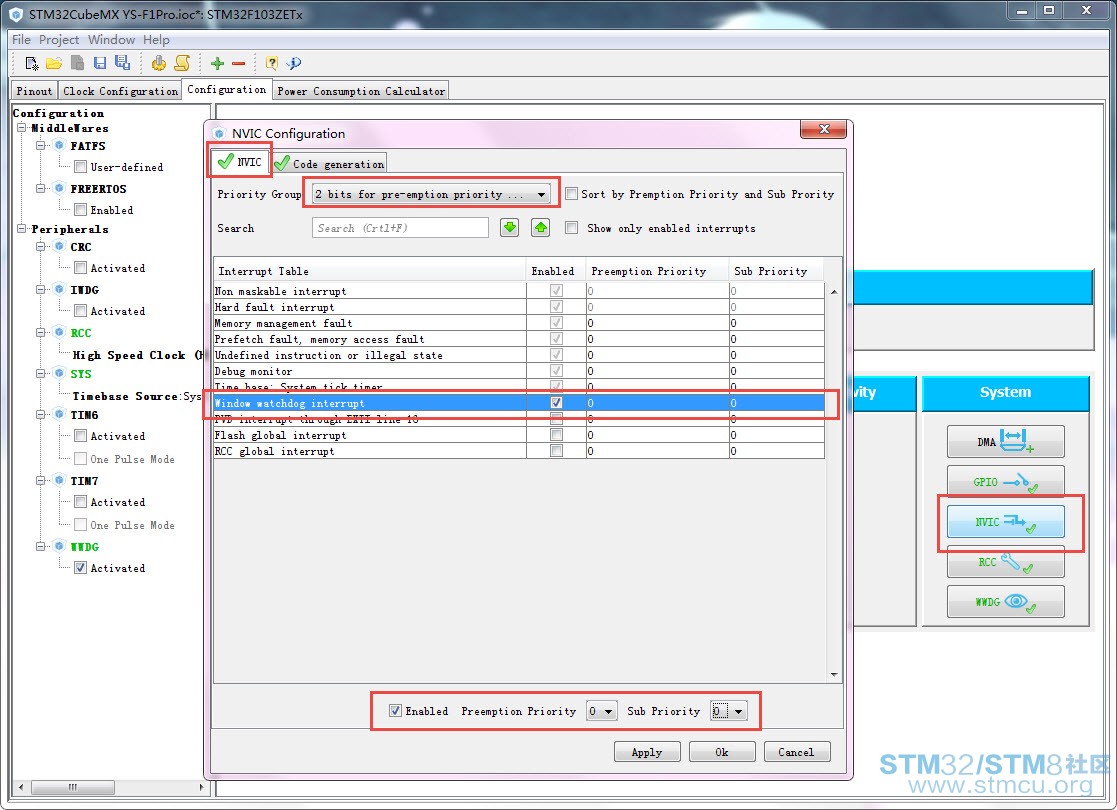This screenshot has width=1117, height=810.
Task: Toggle Window watchdog interrupt Enabled checkbox
Action: tap(556, 403)
